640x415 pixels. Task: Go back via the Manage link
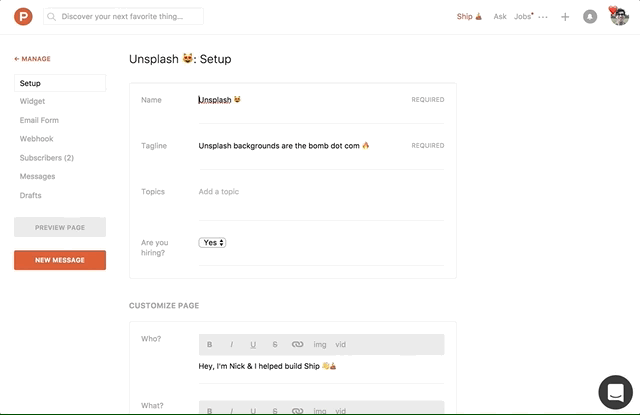click(32, 59)
